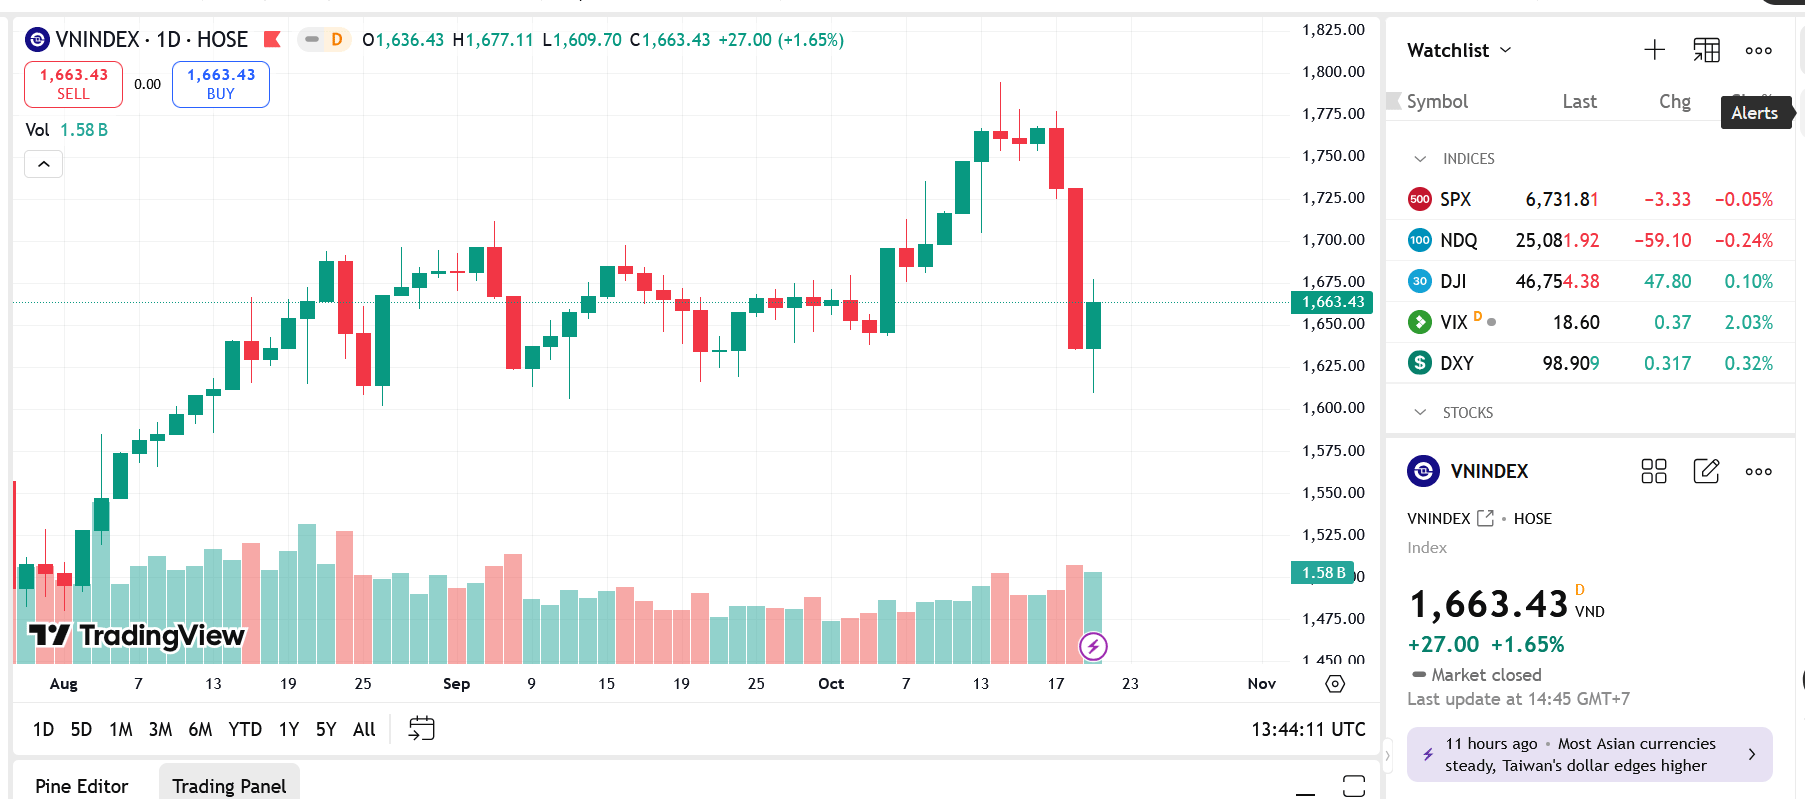The image size is (1805, 799).
Task: Toggle the D data mode pill
Action: [x=324, y=39]
